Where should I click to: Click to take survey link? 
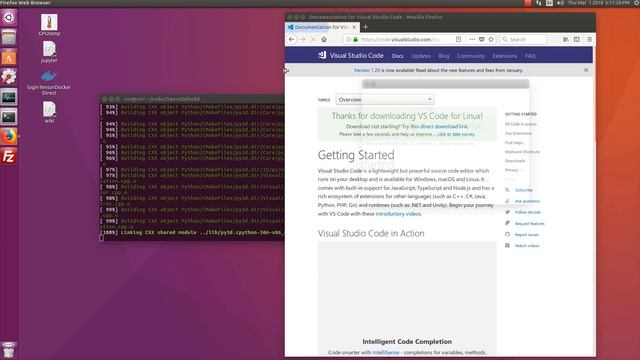pos(456,134)
